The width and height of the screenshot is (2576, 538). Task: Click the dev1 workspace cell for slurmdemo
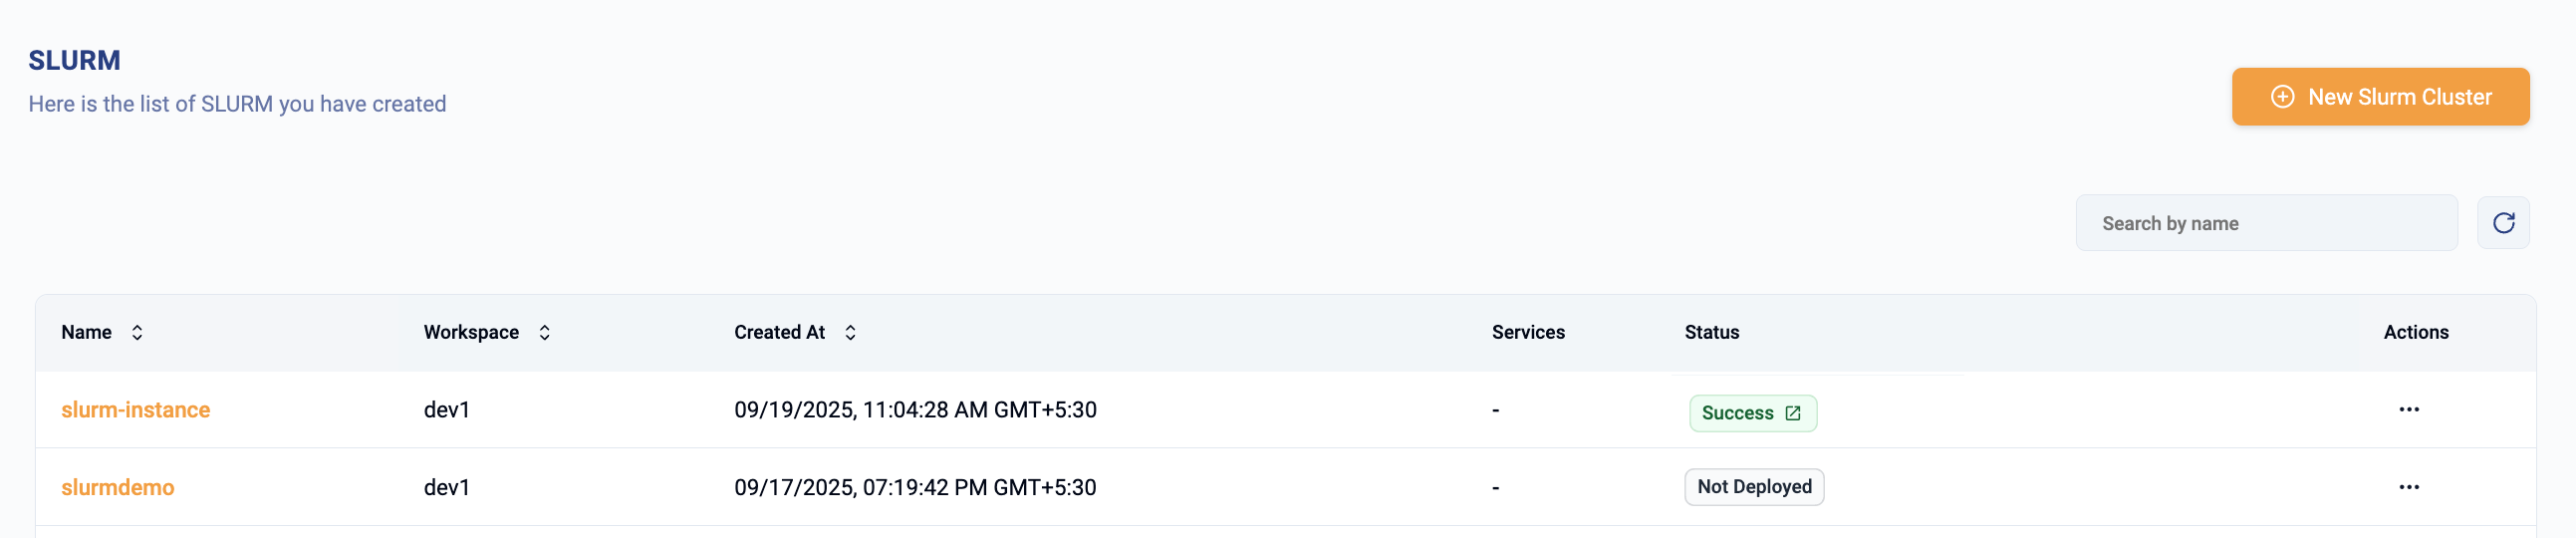click(x=447, y=487)
